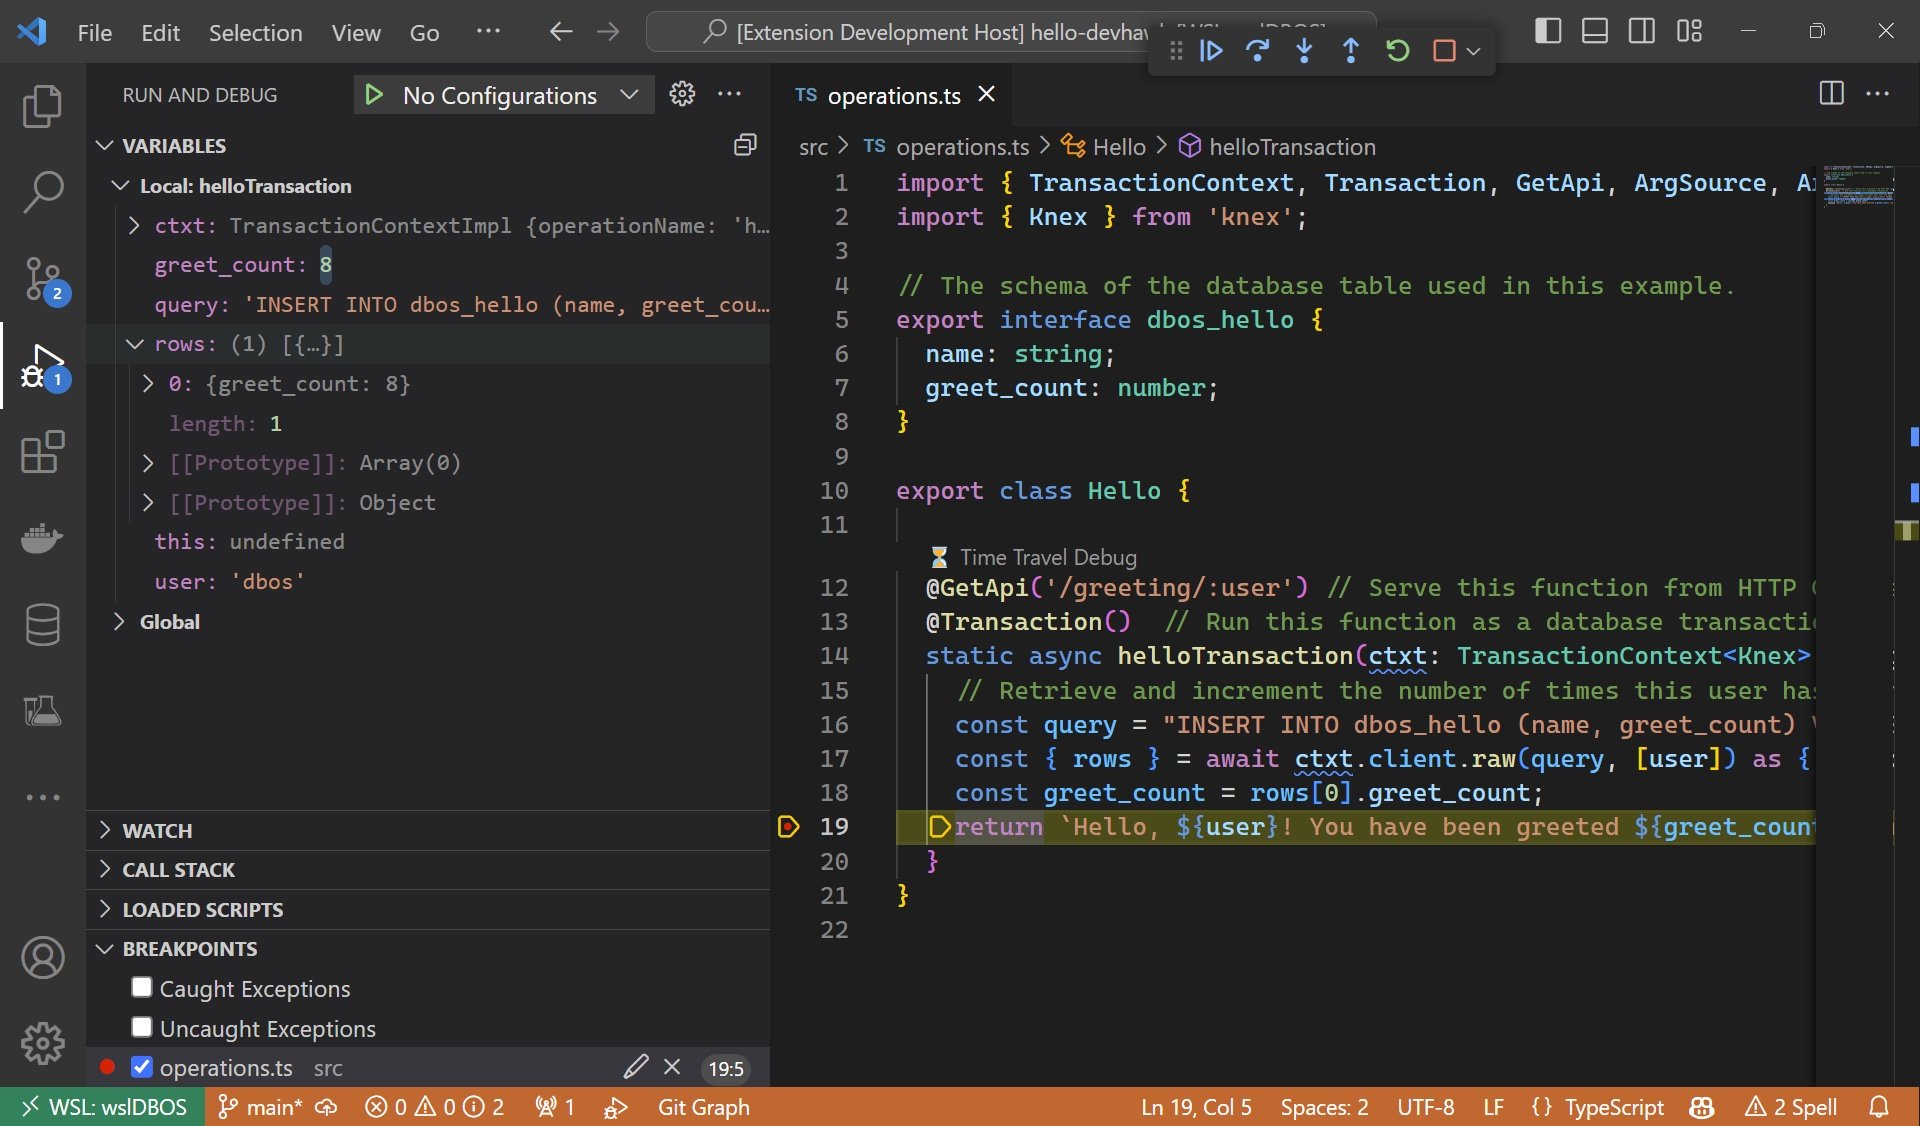Open the Extensions sidebar view
The image size is (1920, 1126).
pos(42,452)
